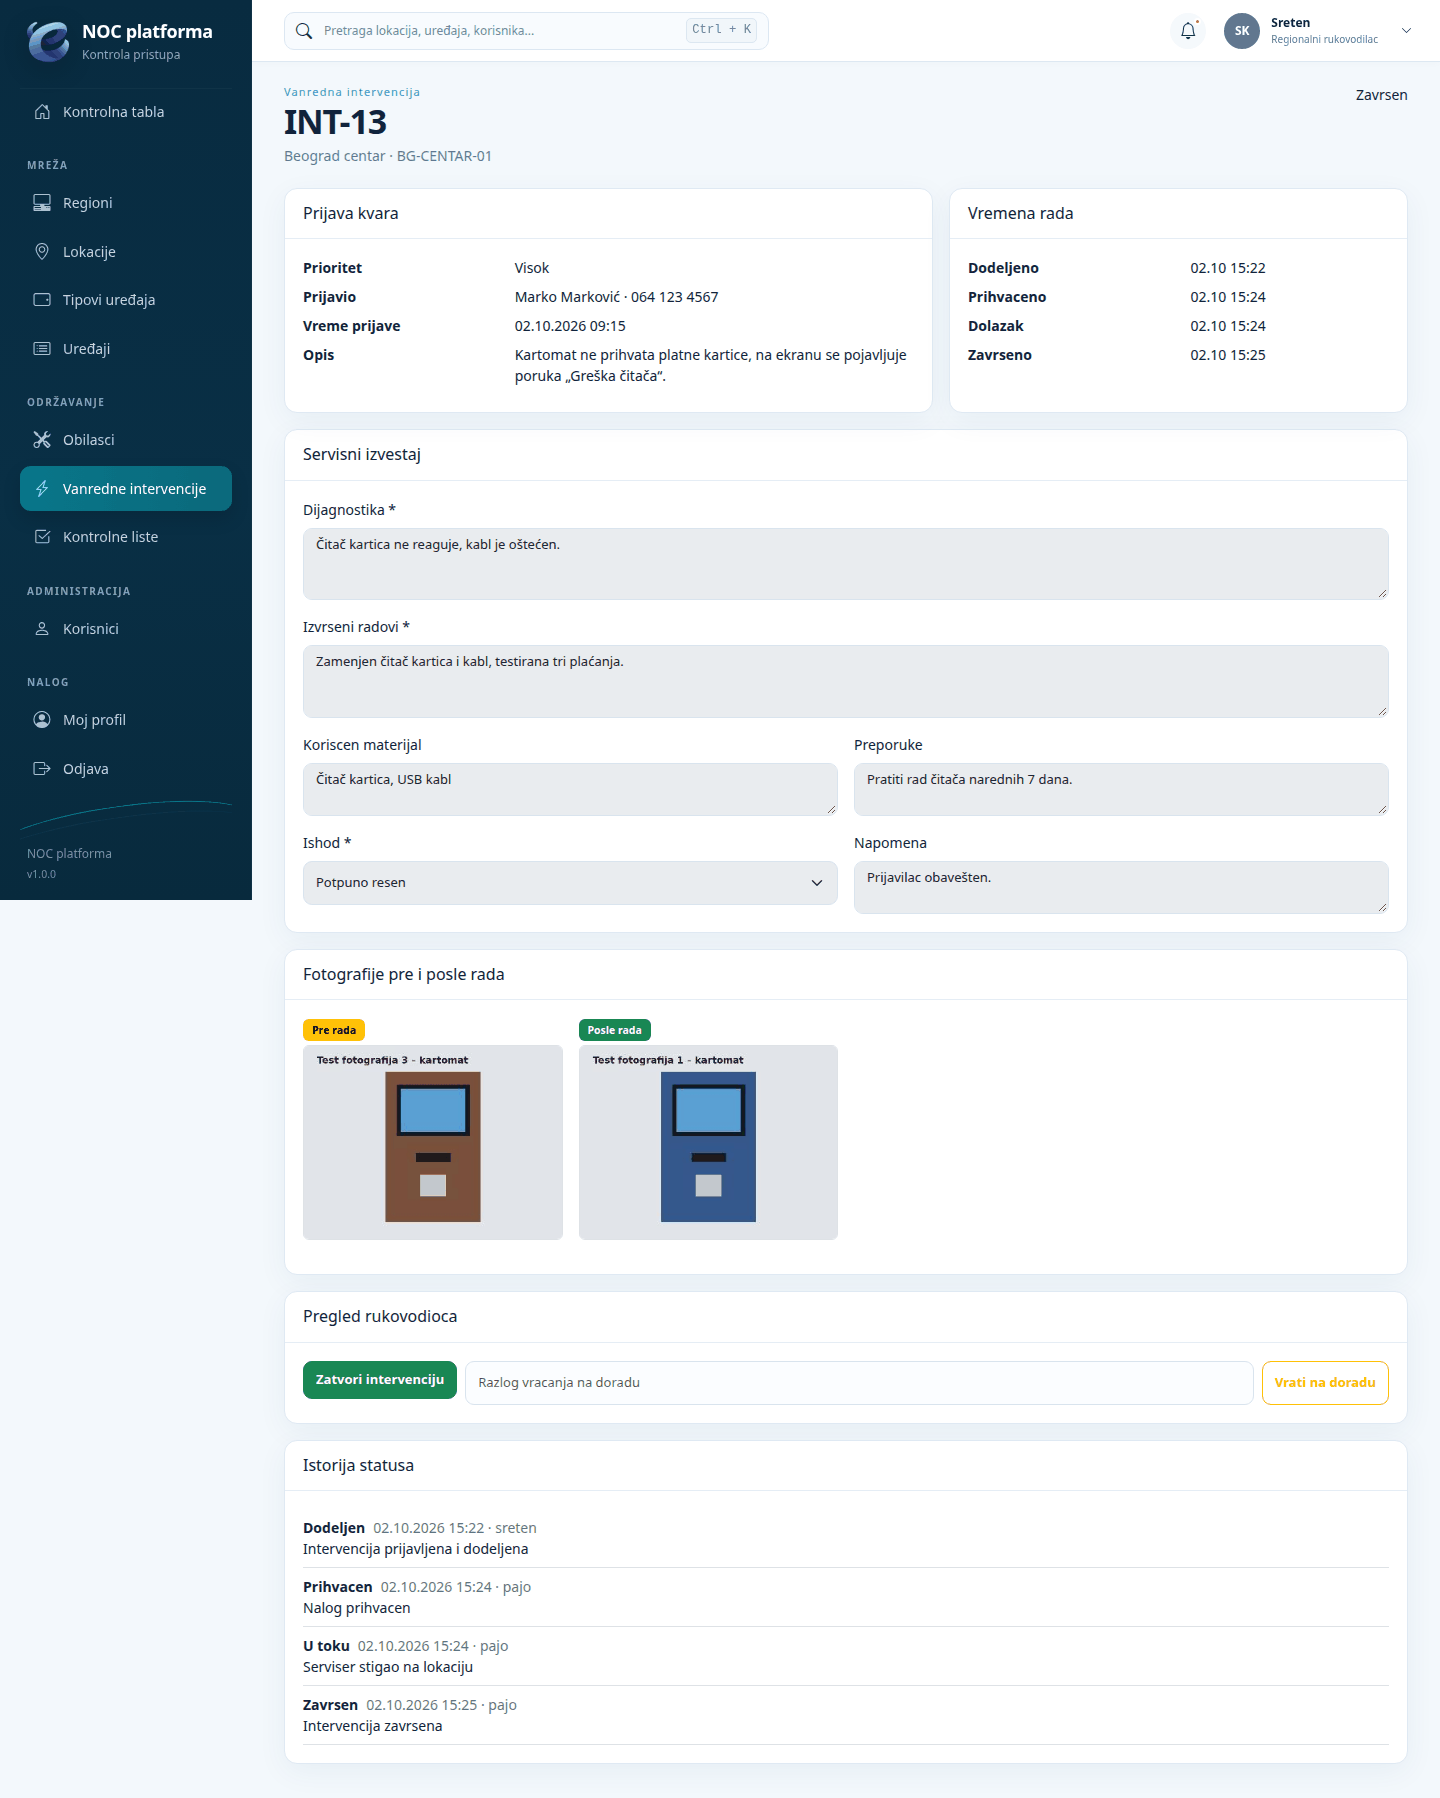This screenshot has width=1440, height=1798.
Task: Focus the Razlog vracanja na doradu field
Action: click(859, 1383)
